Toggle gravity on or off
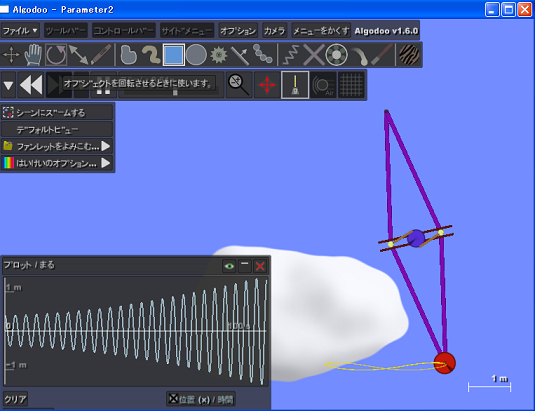The width and height of the screenshot is (535, 411). [295, 85]
